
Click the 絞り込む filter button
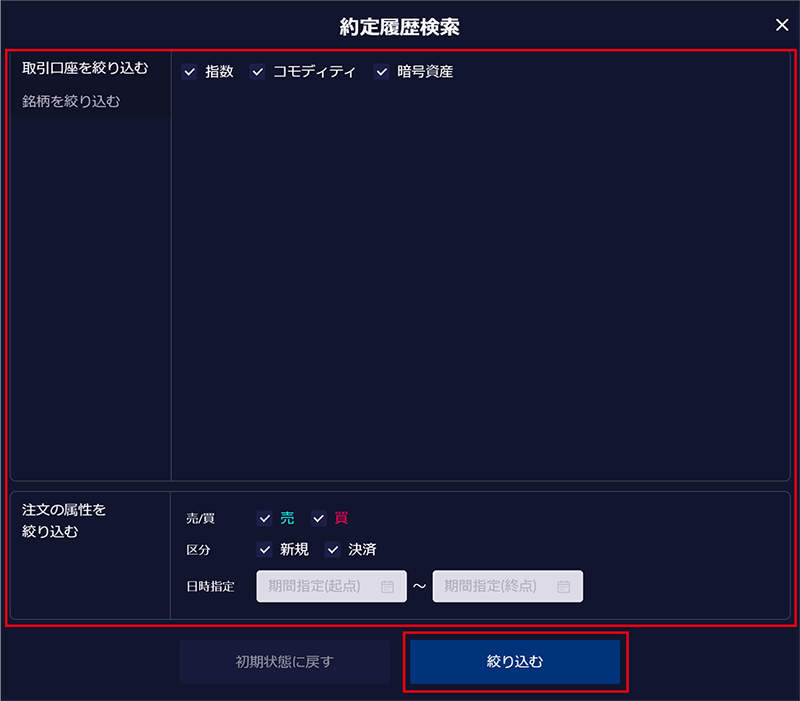tap(515, 662)
